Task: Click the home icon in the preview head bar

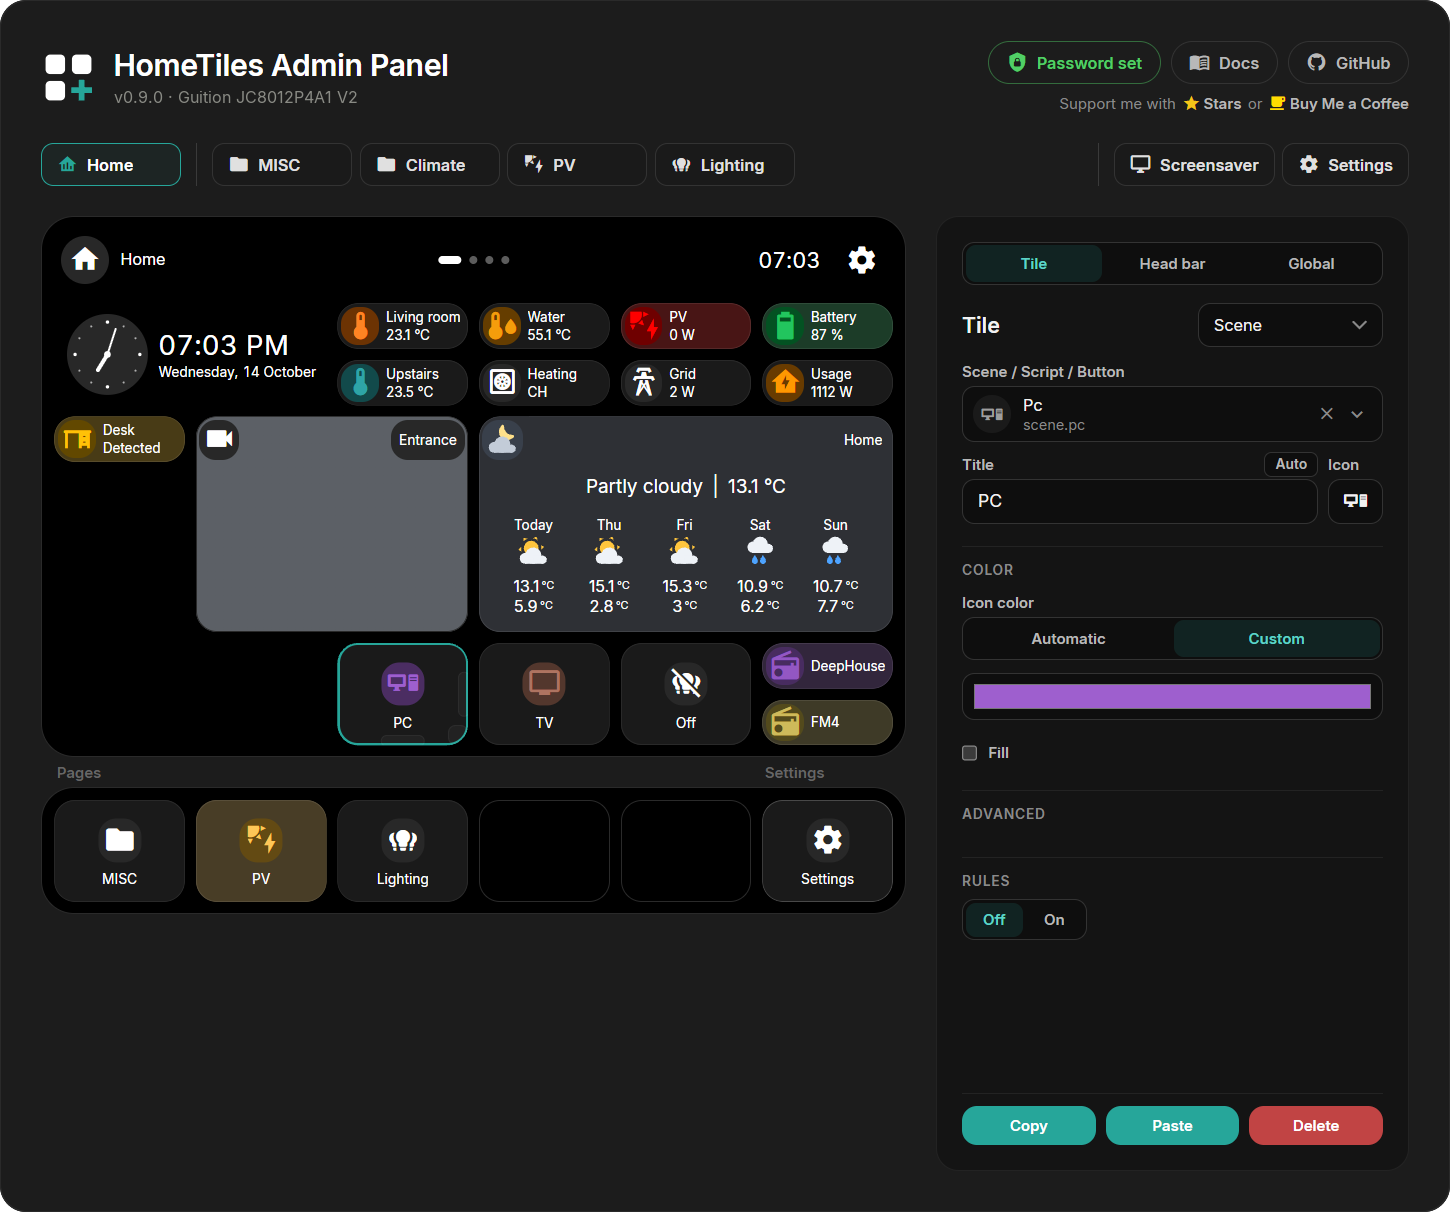Action: 85,260
